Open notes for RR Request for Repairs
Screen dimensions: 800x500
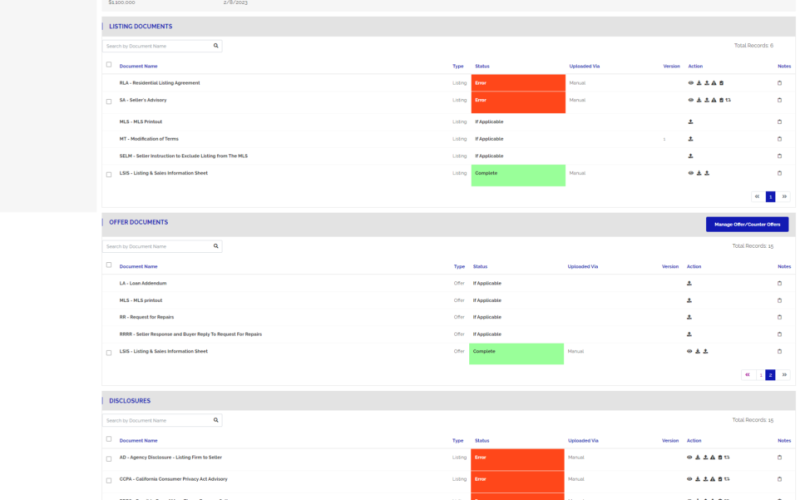780,317
